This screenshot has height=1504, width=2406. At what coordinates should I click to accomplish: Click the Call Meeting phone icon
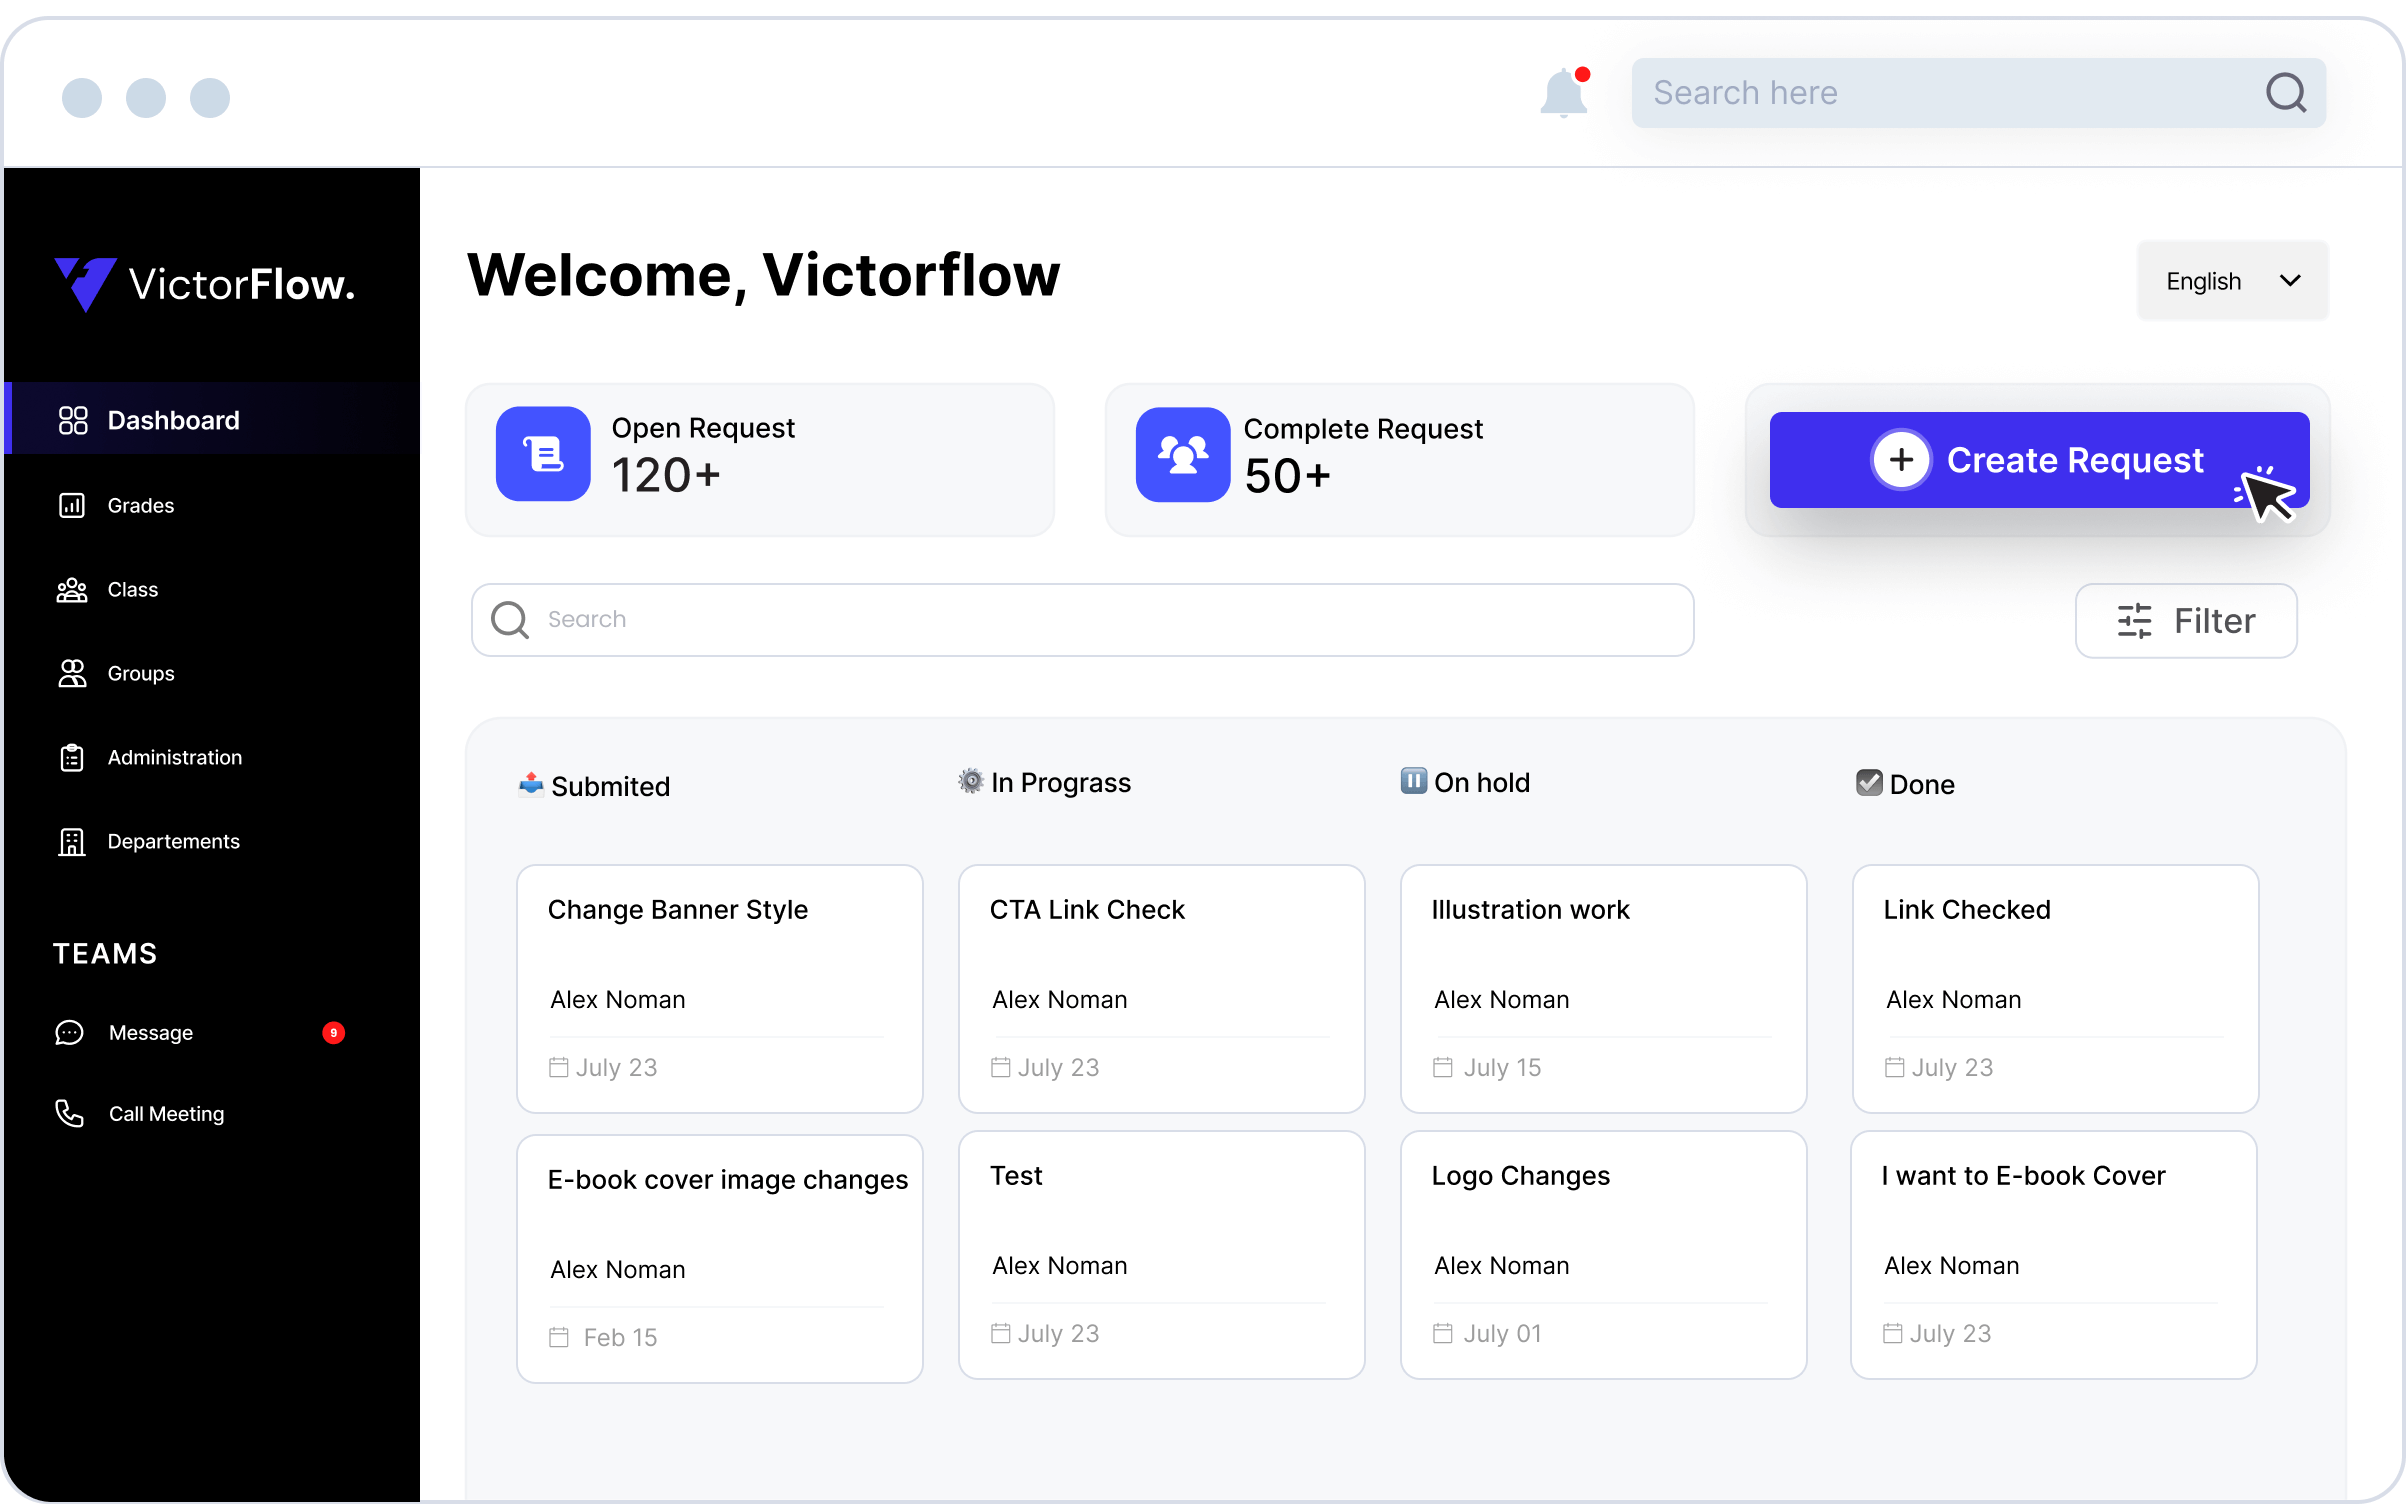click(69, 1113)
